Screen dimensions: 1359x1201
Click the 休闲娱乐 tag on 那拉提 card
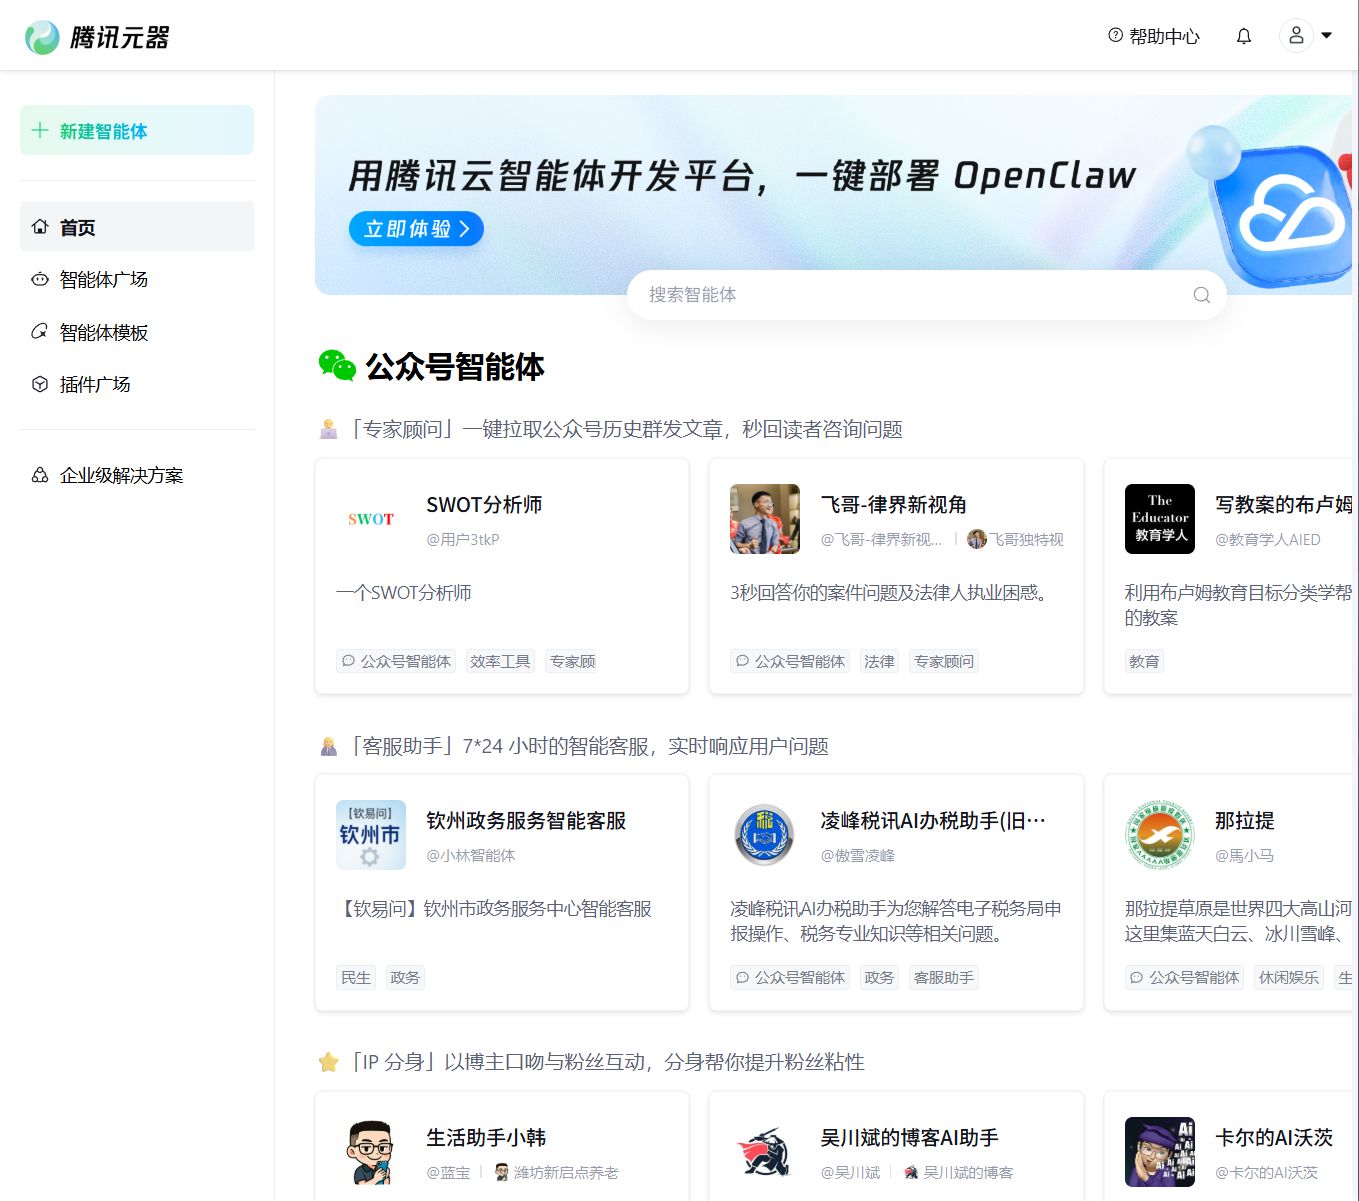[x=1289, y=977]
